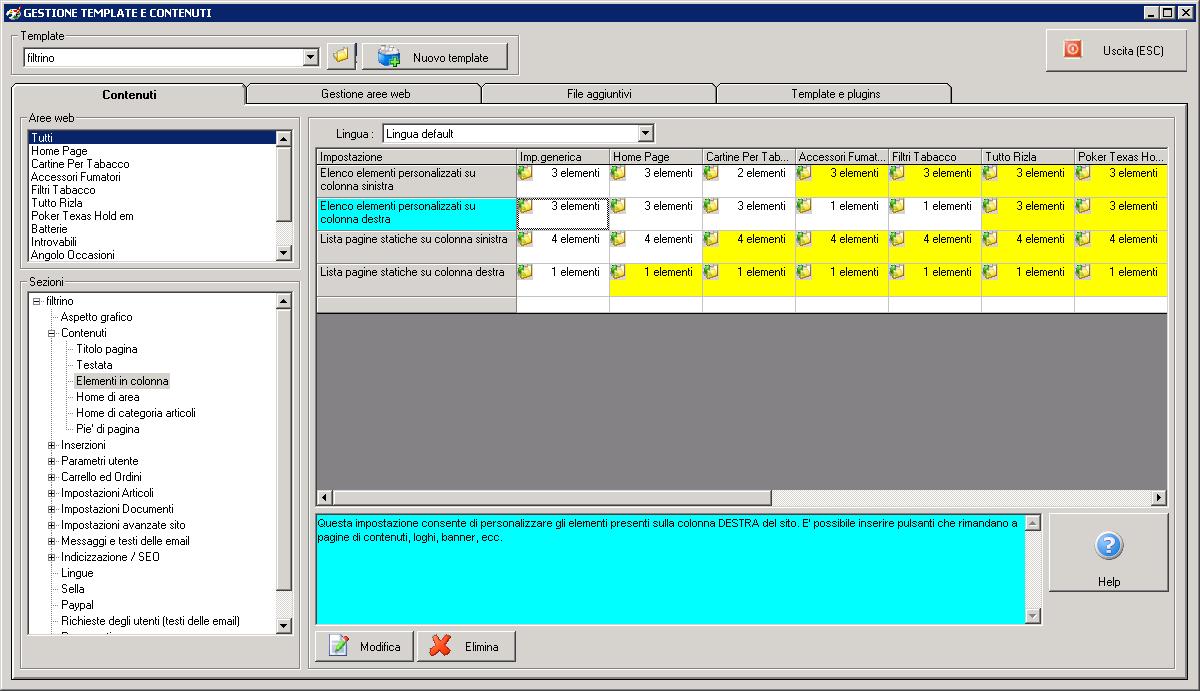Open the Lingua dropdown arrow

645,133
